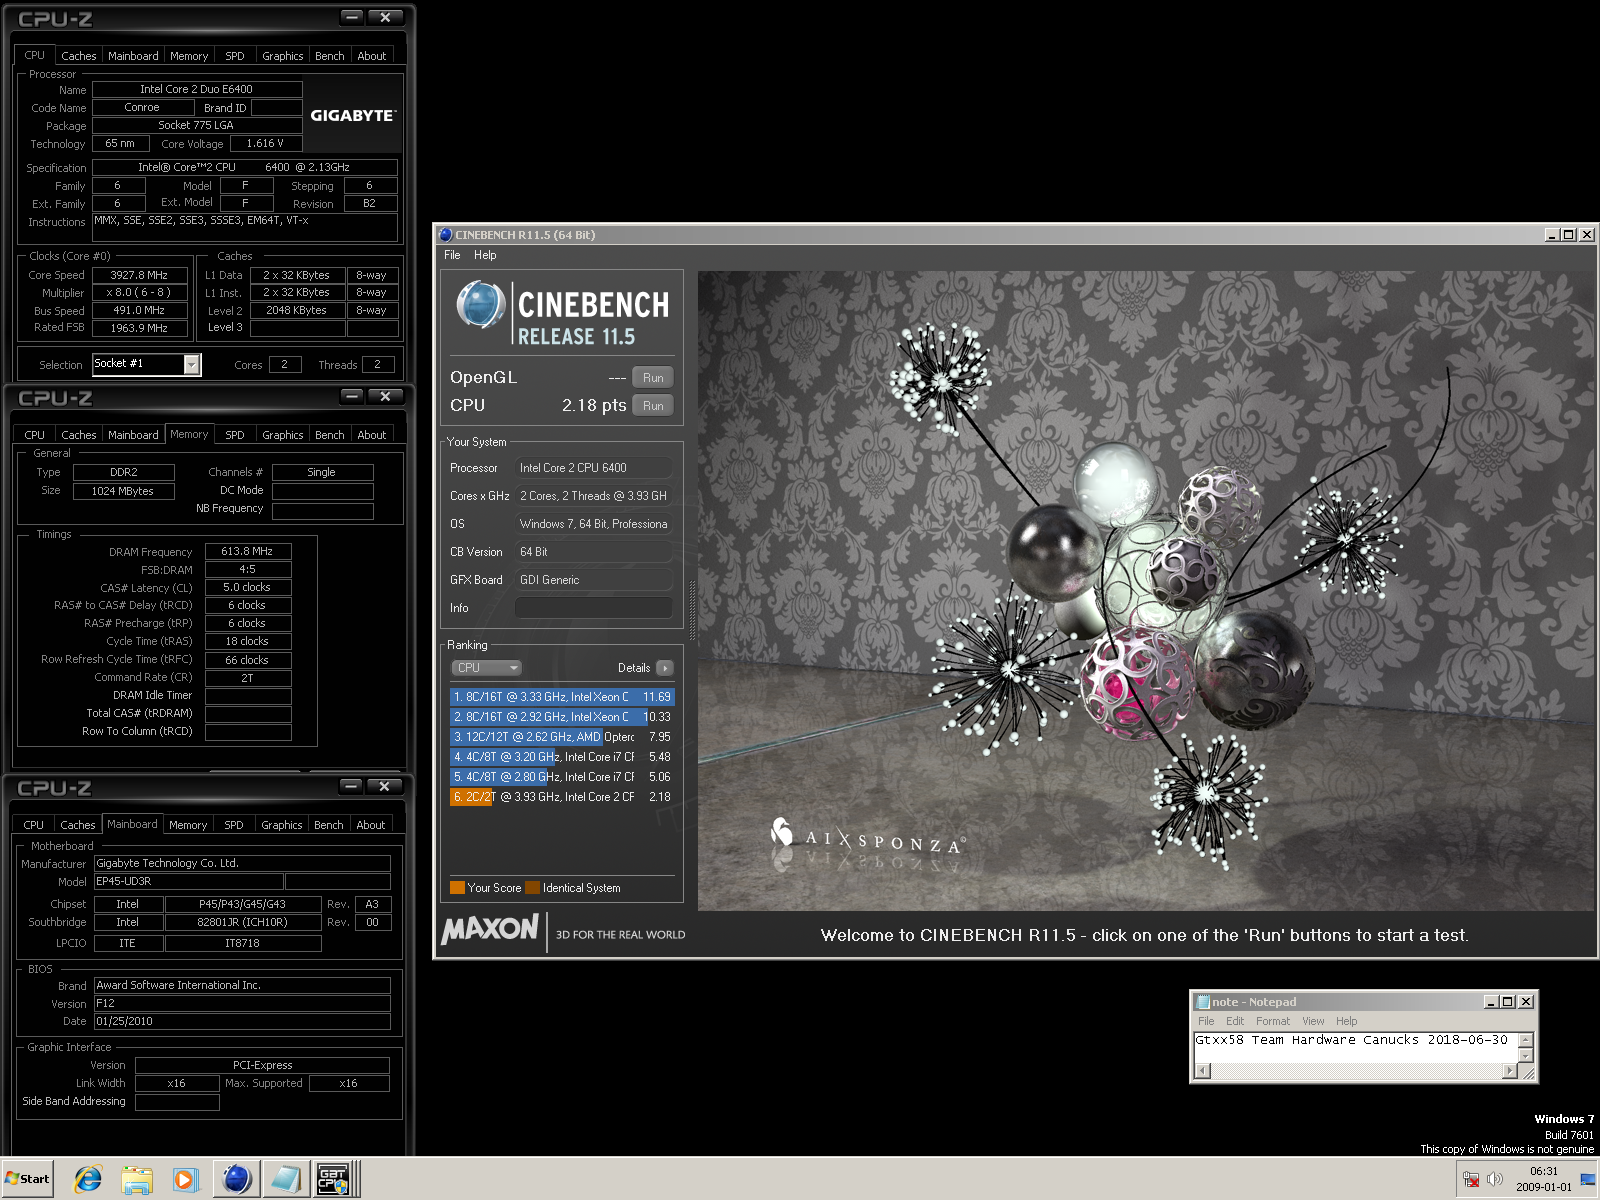Image resolution: width=1600 pixels, height=1200 pixels.
Task: Select Memory tab in bottom CPU-Z window
Action: [x=188, y=825]
